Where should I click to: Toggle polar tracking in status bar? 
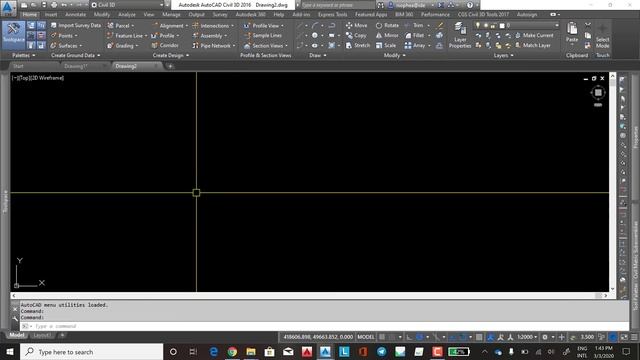click(420, 337)
